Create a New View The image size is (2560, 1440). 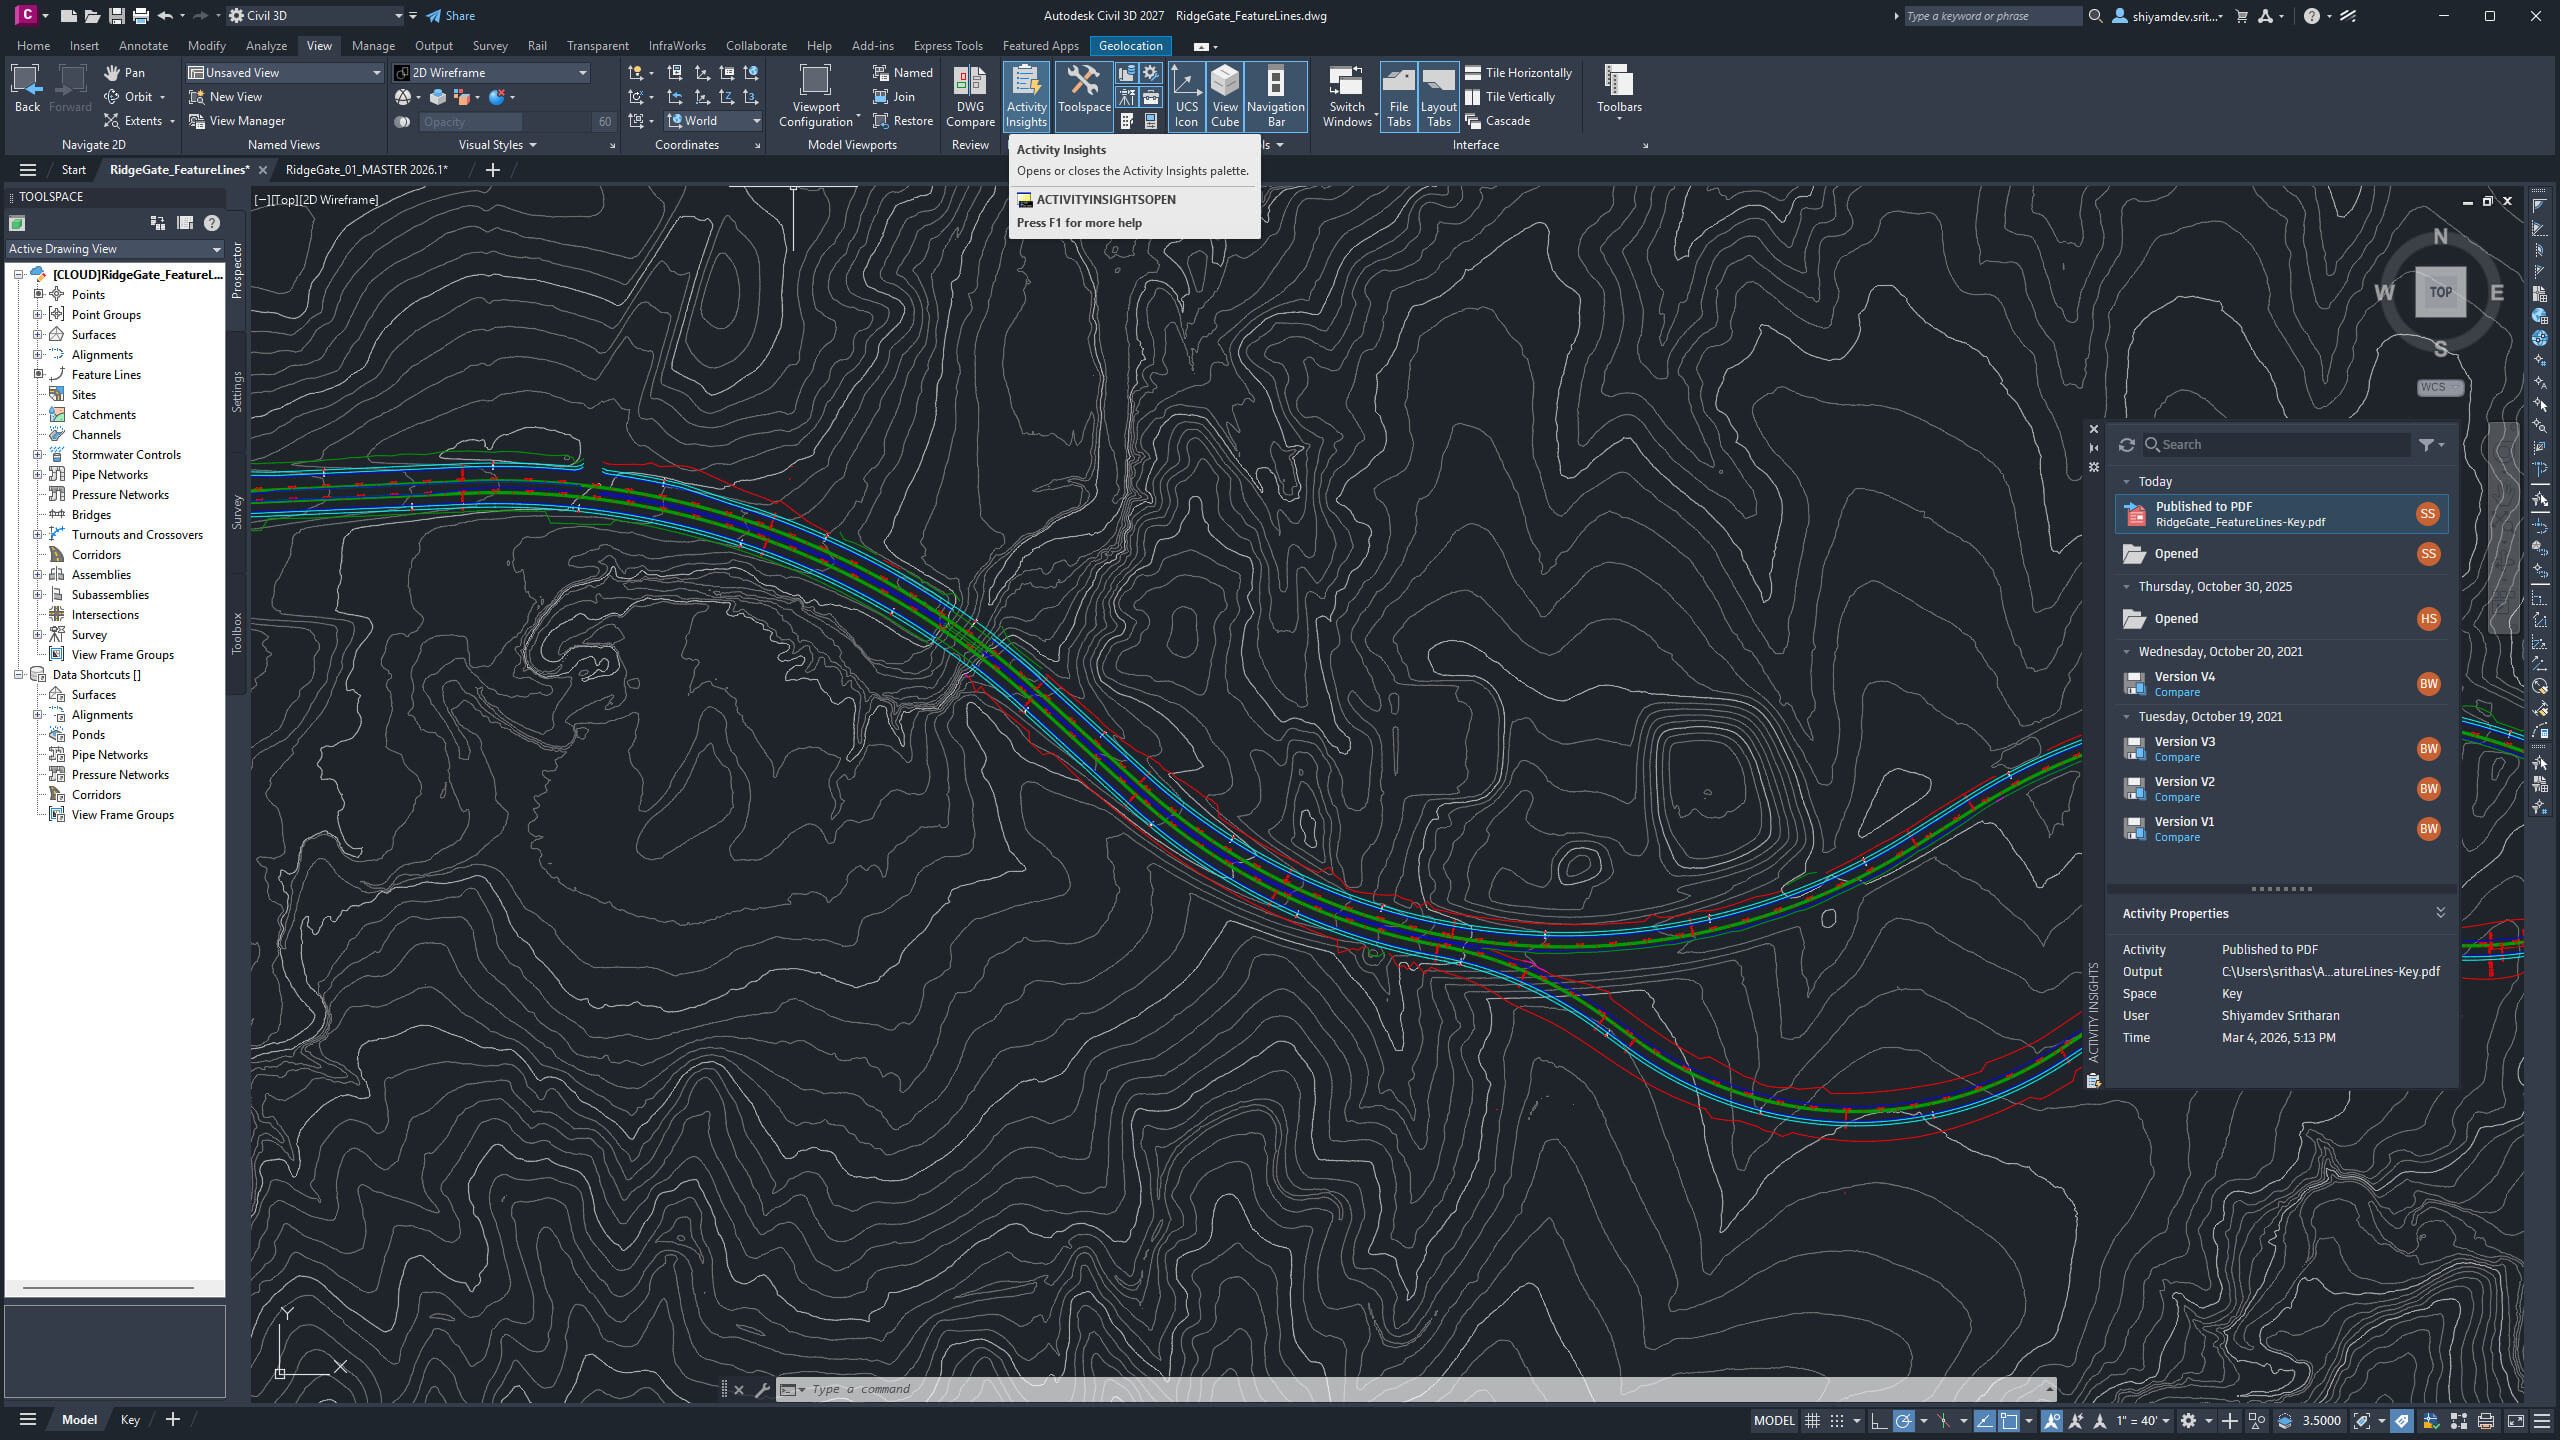[x=225, y=97]
